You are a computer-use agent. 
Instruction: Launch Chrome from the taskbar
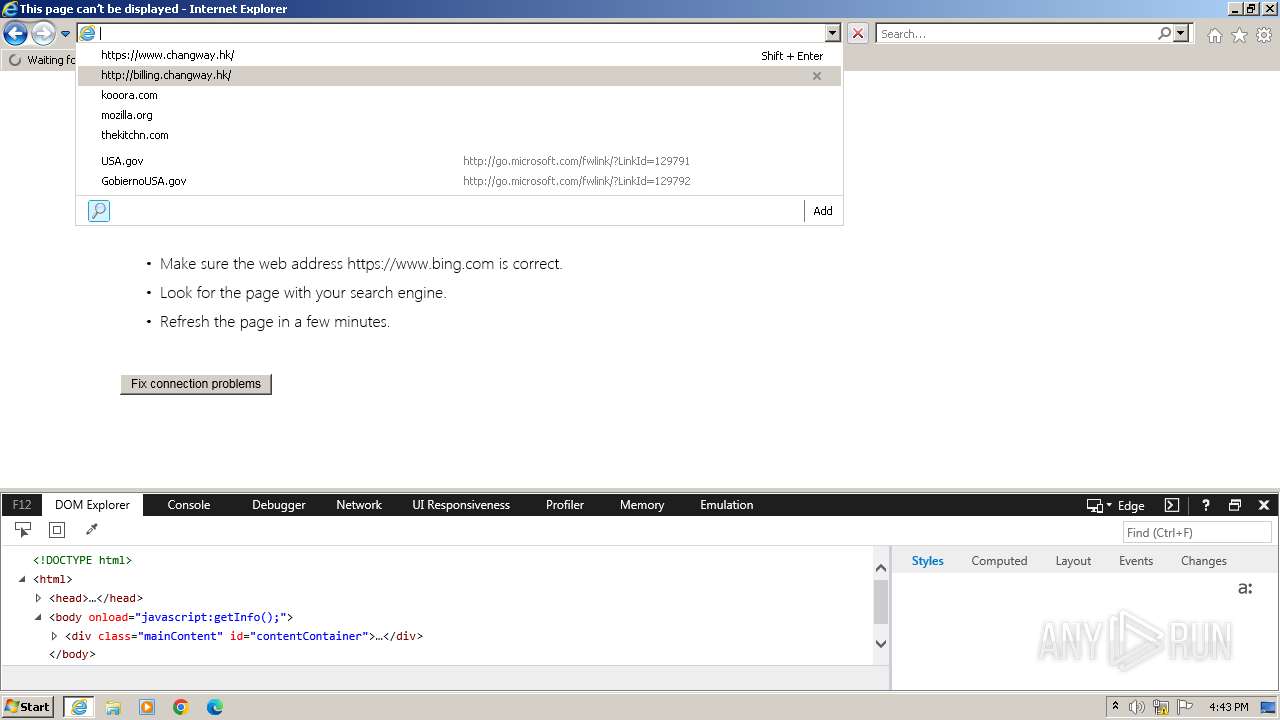click(181, 707)
